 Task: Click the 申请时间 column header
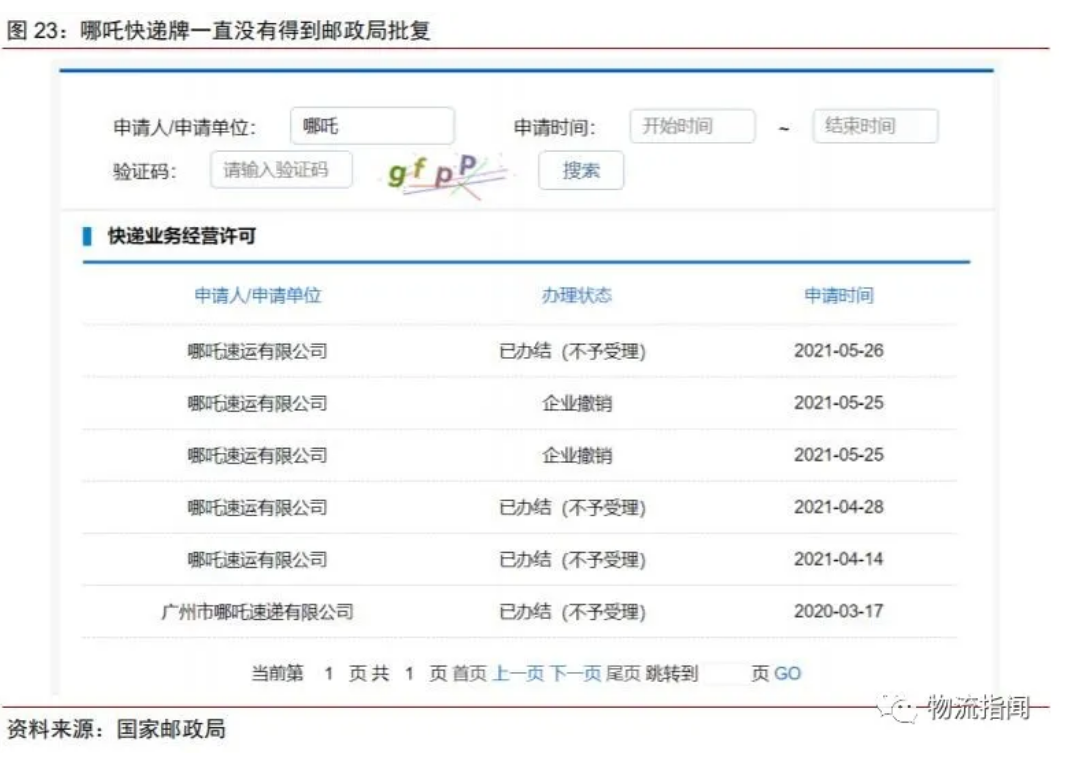coord(839,295)
